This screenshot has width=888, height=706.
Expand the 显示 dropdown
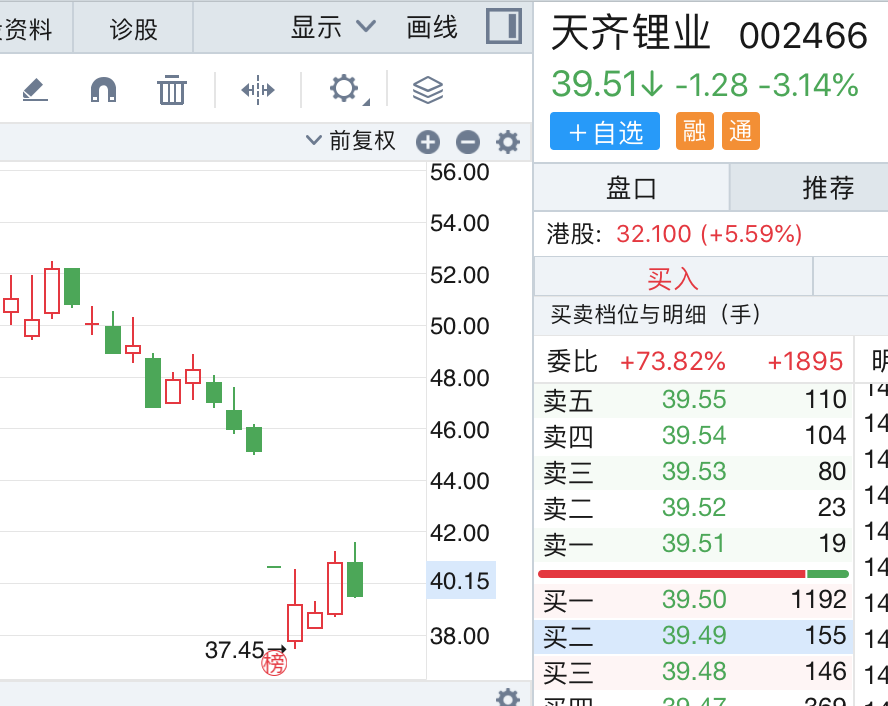(333, 27)
